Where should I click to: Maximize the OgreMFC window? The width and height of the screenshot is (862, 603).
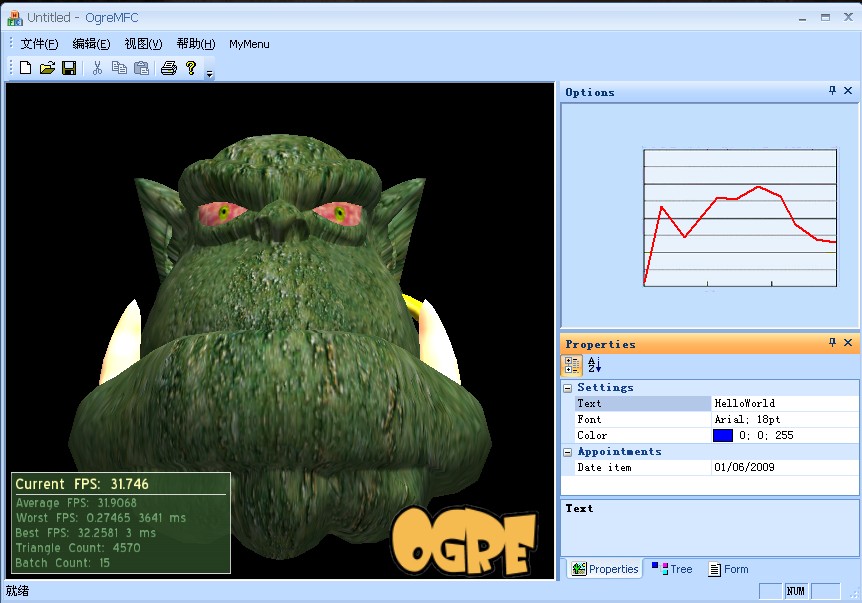(x=825, y=18)
